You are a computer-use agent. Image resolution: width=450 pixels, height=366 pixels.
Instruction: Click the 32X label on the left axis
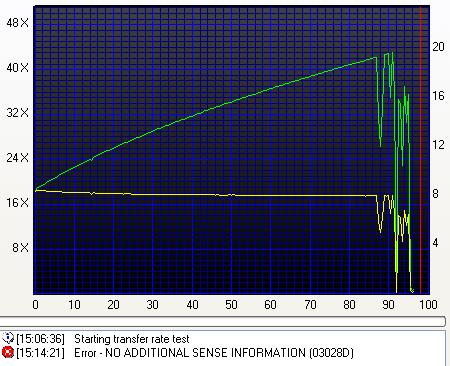point(17,113)
